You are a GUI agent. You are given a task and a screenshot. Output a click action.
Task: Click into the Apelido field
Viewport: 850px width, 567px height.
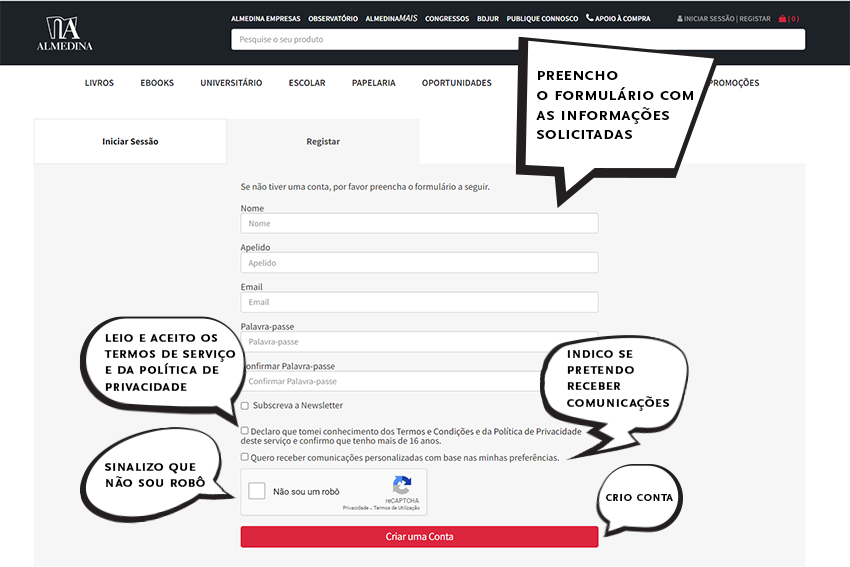pyautogui.click(x=419, y=263)
